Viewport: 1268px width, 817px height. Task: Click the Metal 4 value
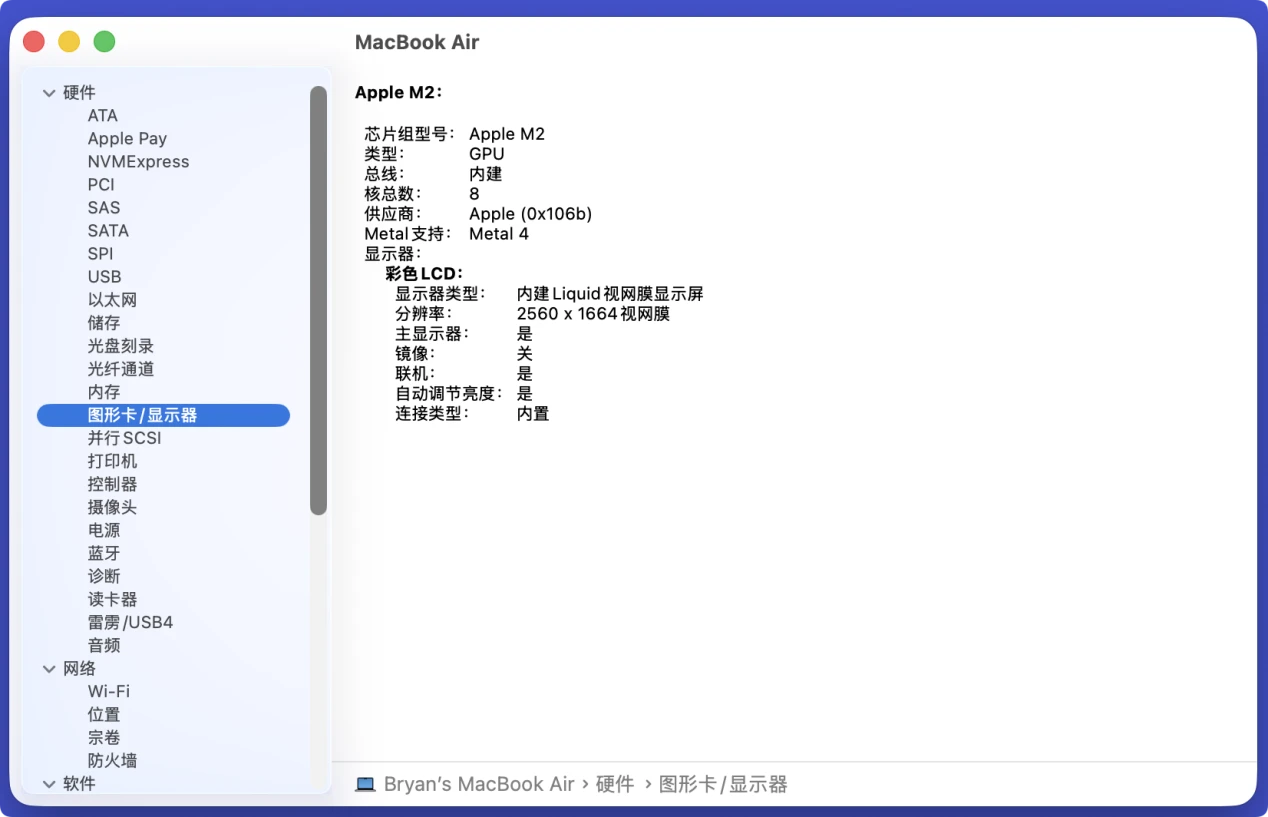pyautogui.click(x=499, y=234)
